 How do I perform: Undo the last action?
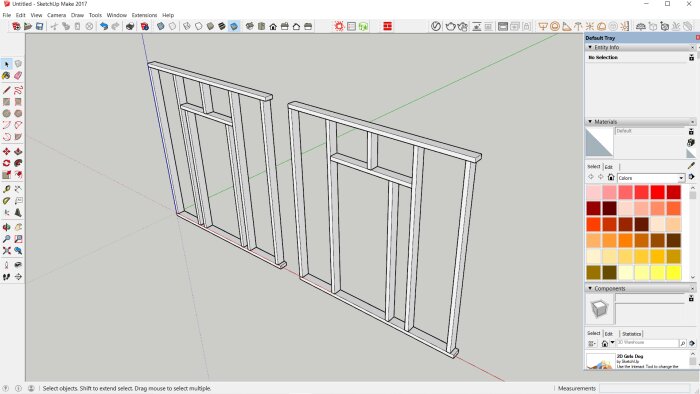coord(104,26)
